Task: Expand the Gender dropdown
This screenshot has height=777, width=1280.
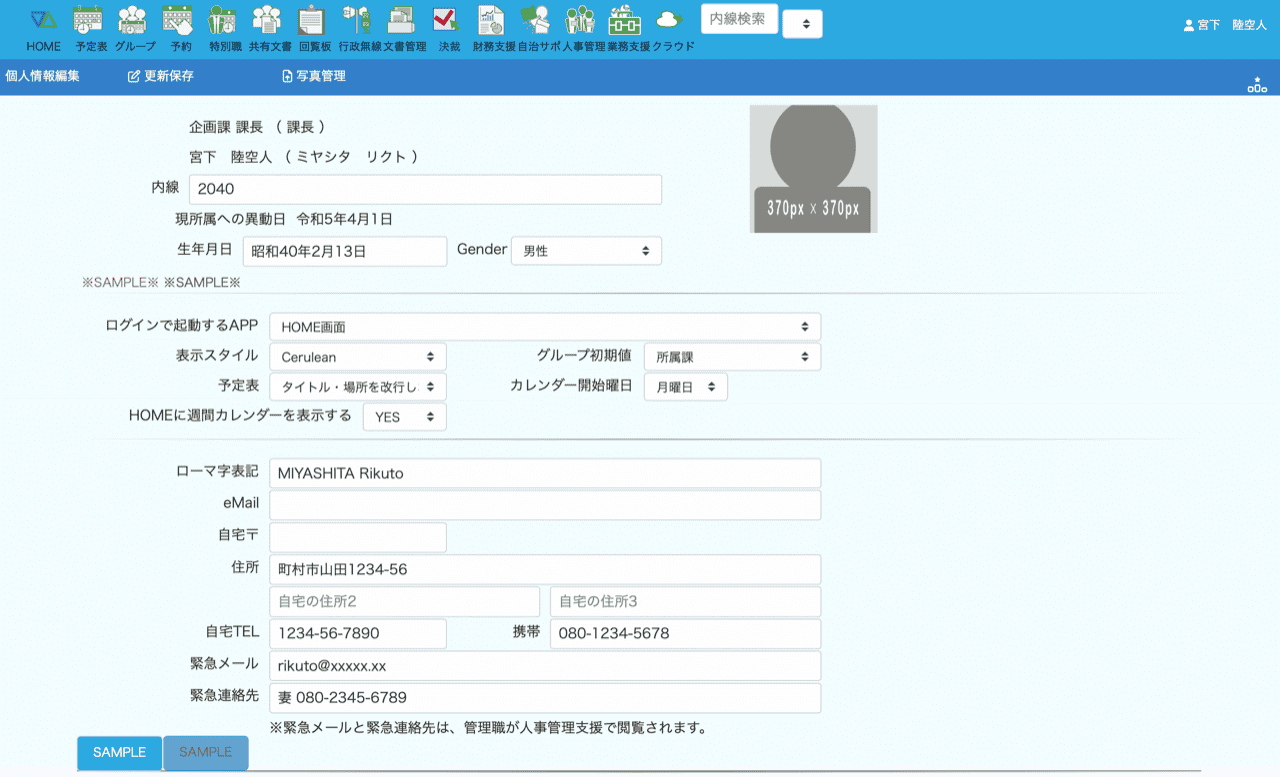Action: (586, 251)
